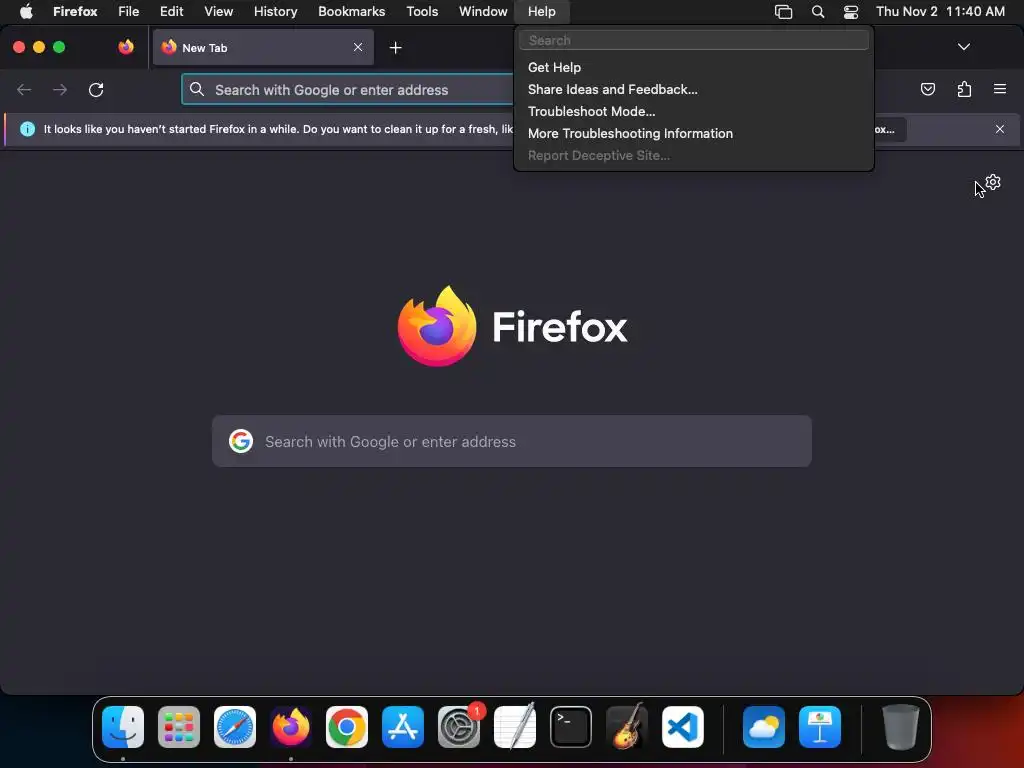Open App Store from the Dock
This screenshot has width=1024, height=768.
tap(403, 727)
